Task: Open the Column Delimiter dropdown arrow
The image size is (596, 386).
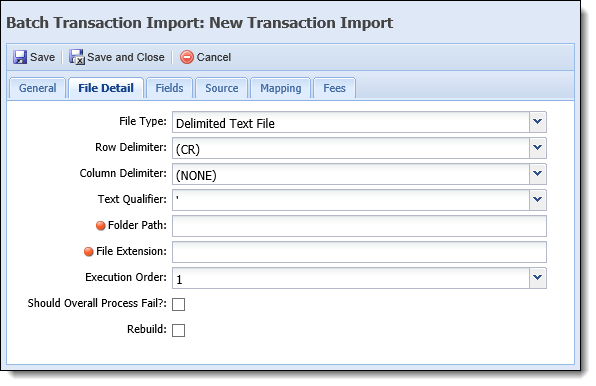Action: (537, 174)
